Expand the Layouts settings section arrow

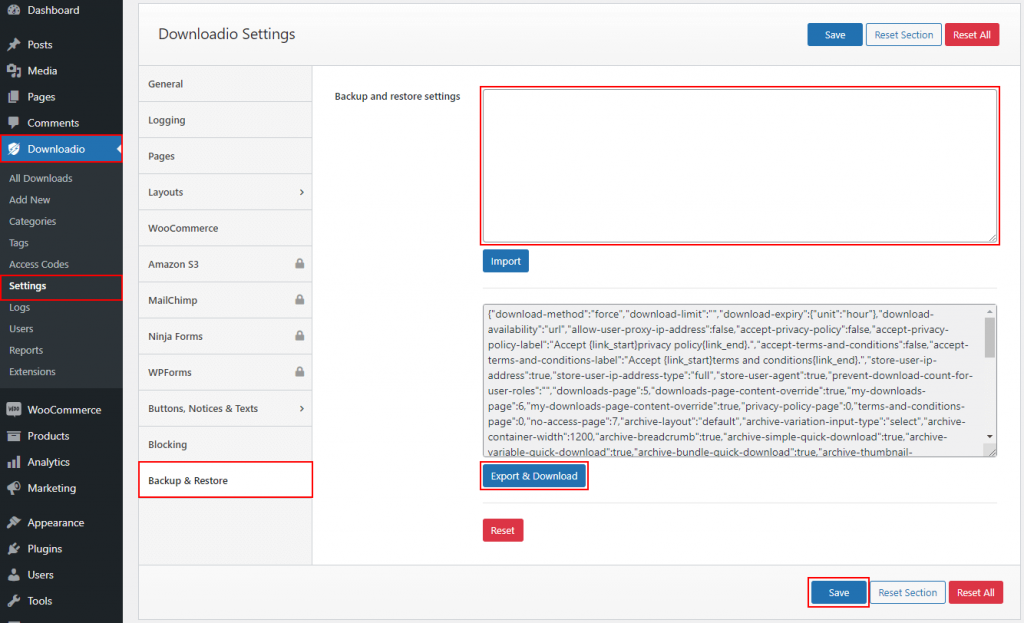pyautogui.click(x=302, y=192)
